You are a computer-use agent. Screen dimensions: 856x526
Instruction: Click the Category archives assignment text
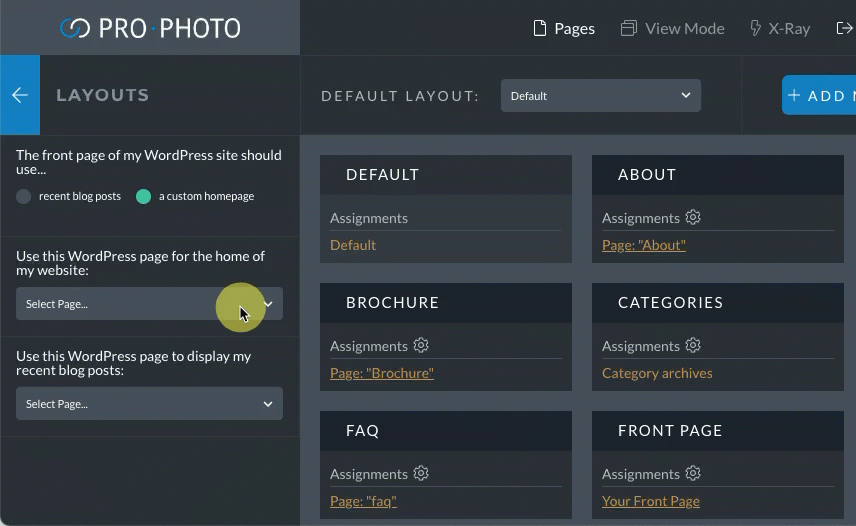[x=657, y=373]
